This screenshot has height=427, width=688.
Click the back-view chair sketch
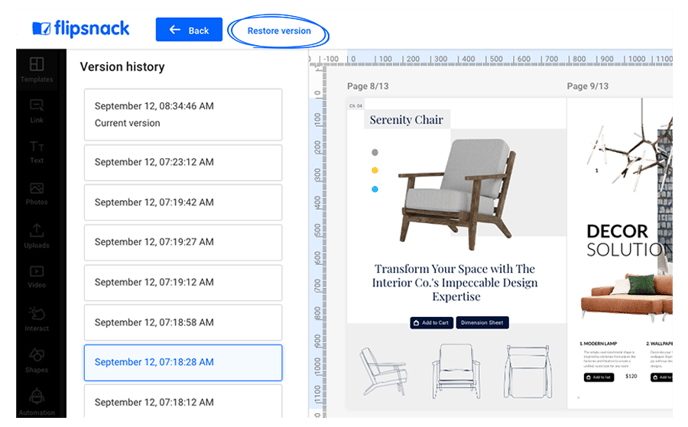tap(528, 371)
